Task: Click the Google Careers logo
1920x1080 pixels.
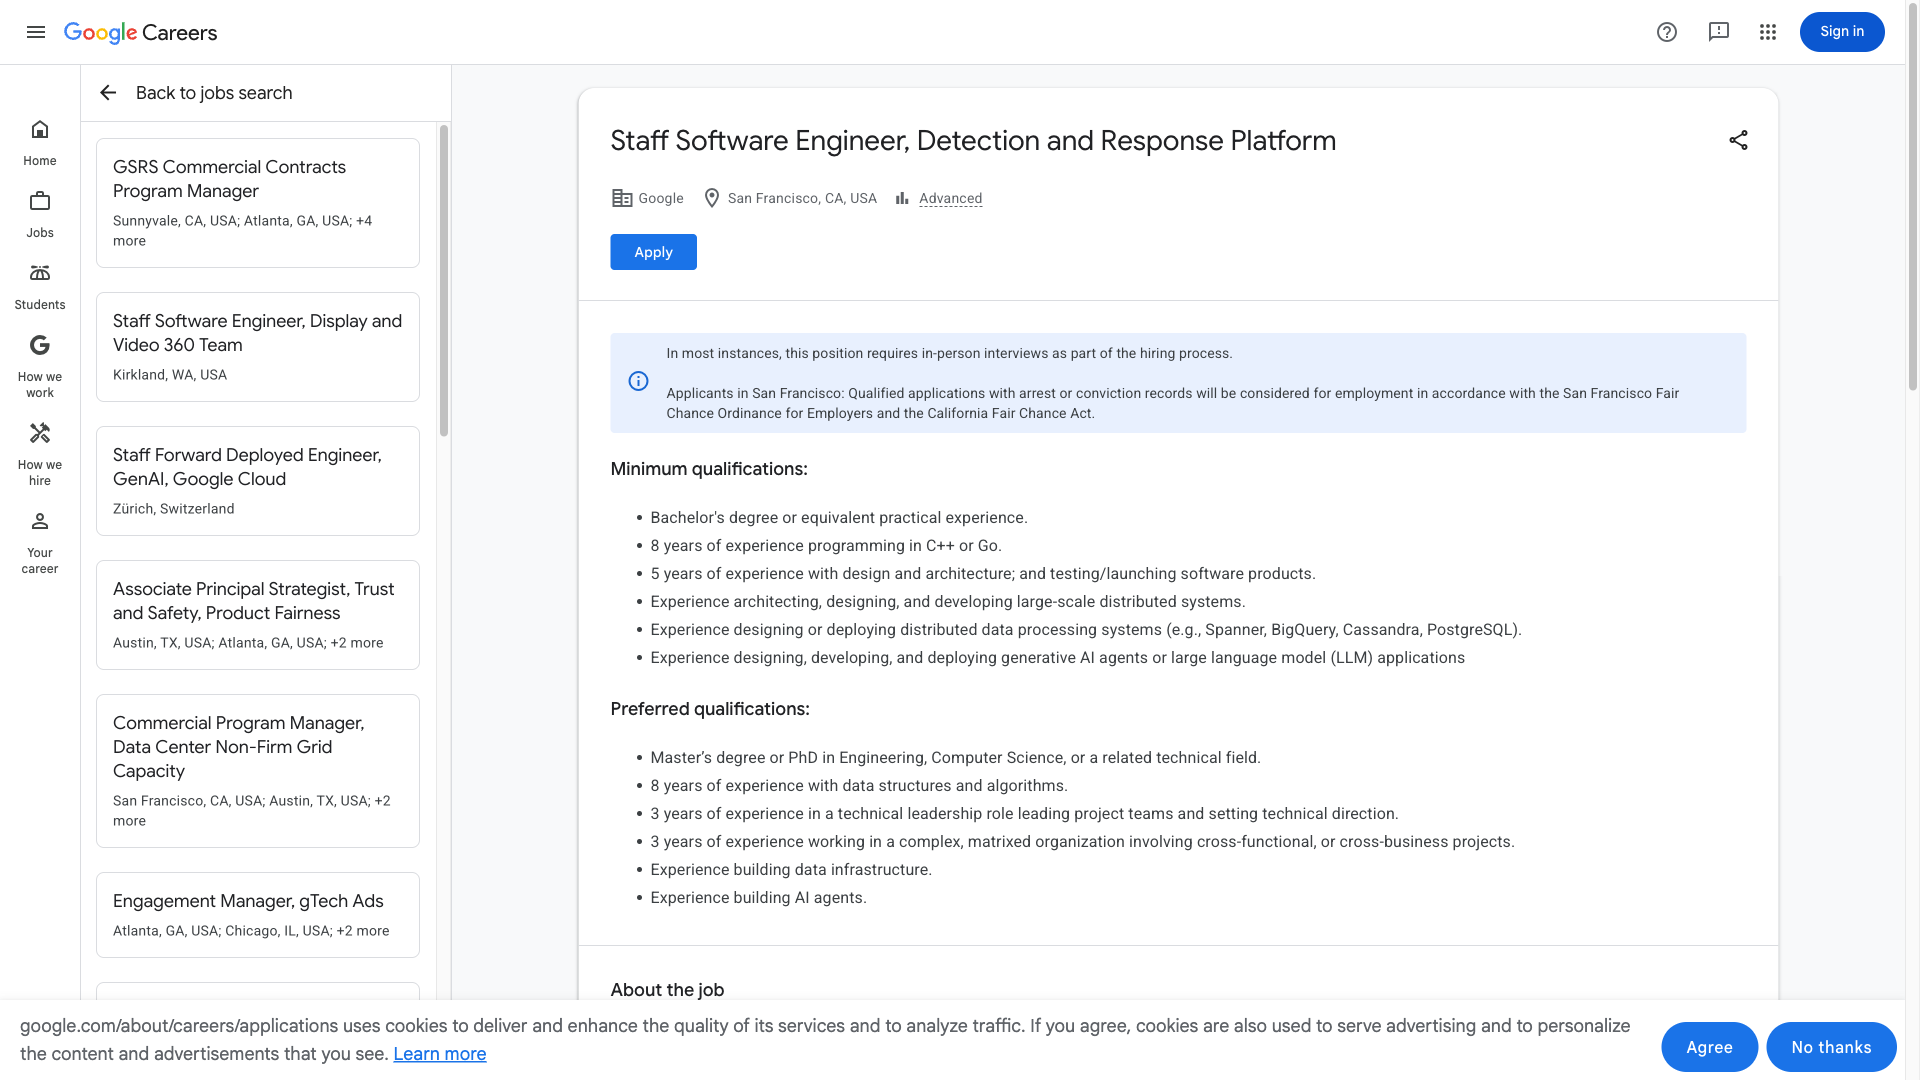Action: click(140, 32)
